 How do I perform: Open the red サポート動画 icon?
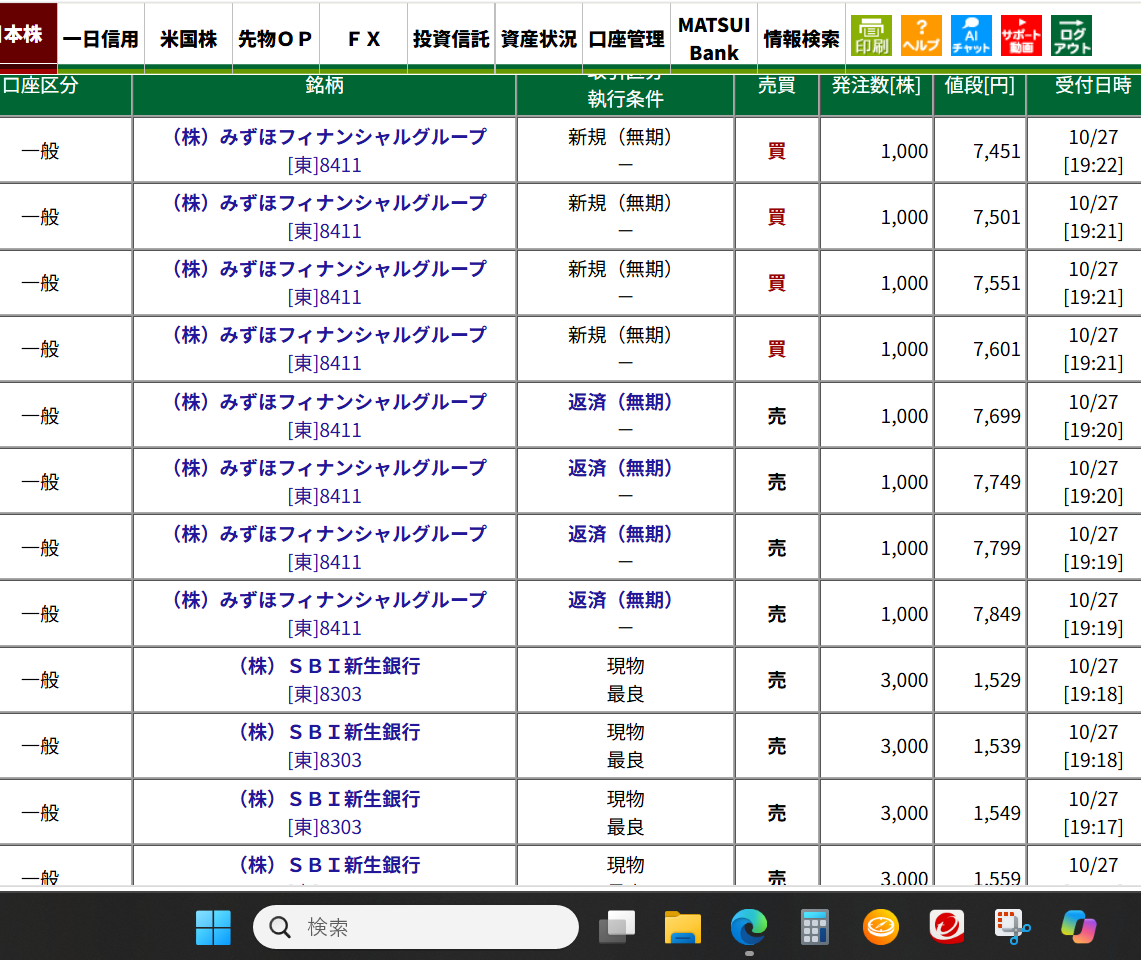pyautogui.click(x=1021, y=36)
